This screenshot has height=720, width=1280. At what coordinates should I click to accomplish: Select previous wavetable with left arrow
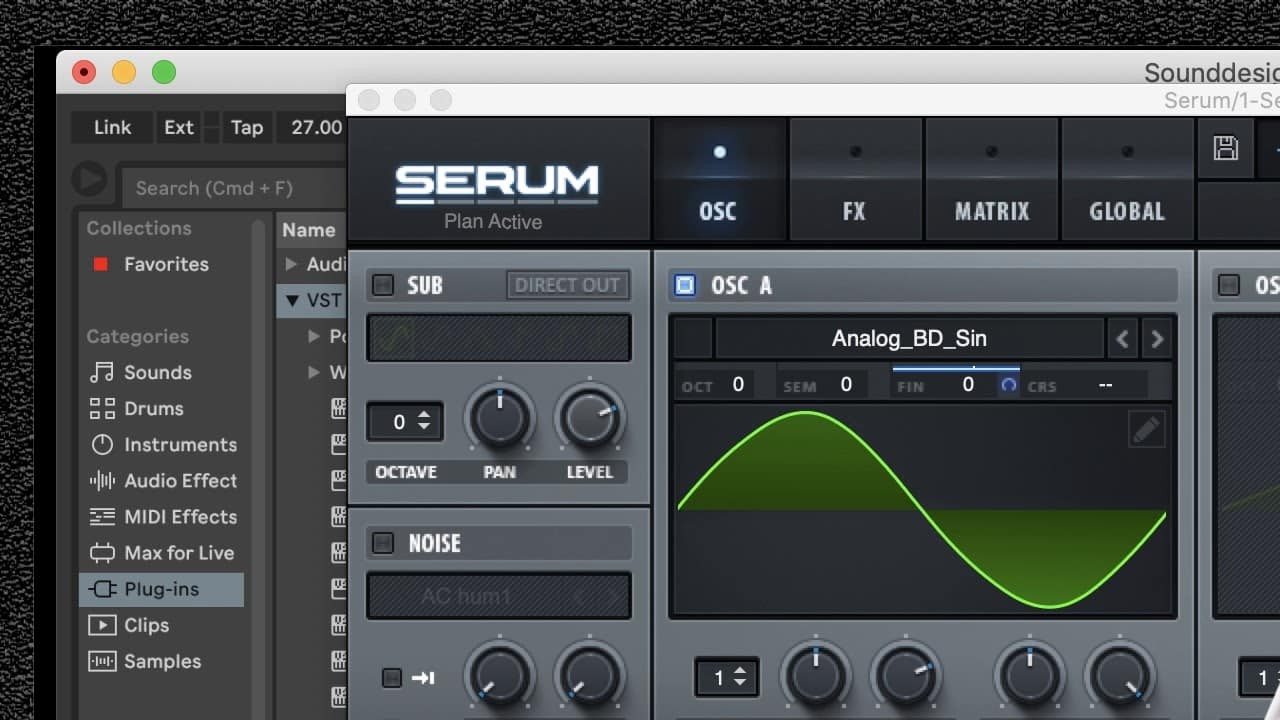(x=1122, y=339)
